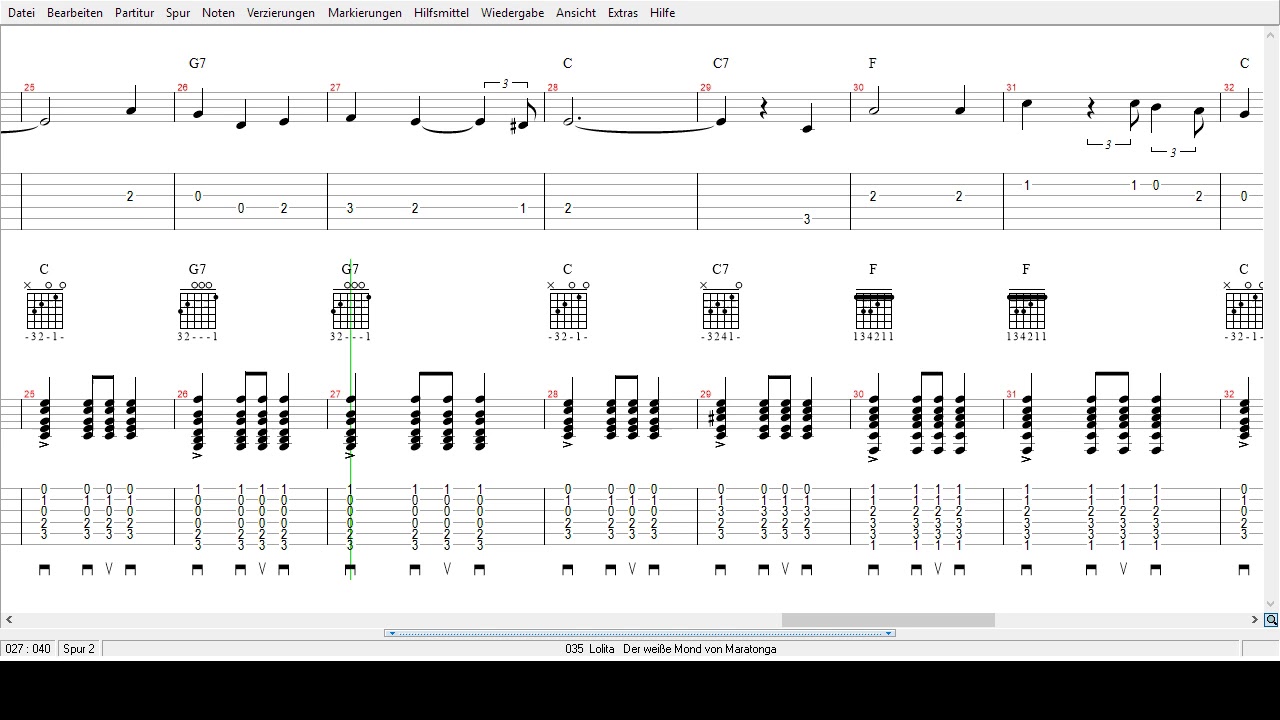Click the F chord diagram at measure 31
Screen dimensions: 1280x720
tap(1027, 310)
